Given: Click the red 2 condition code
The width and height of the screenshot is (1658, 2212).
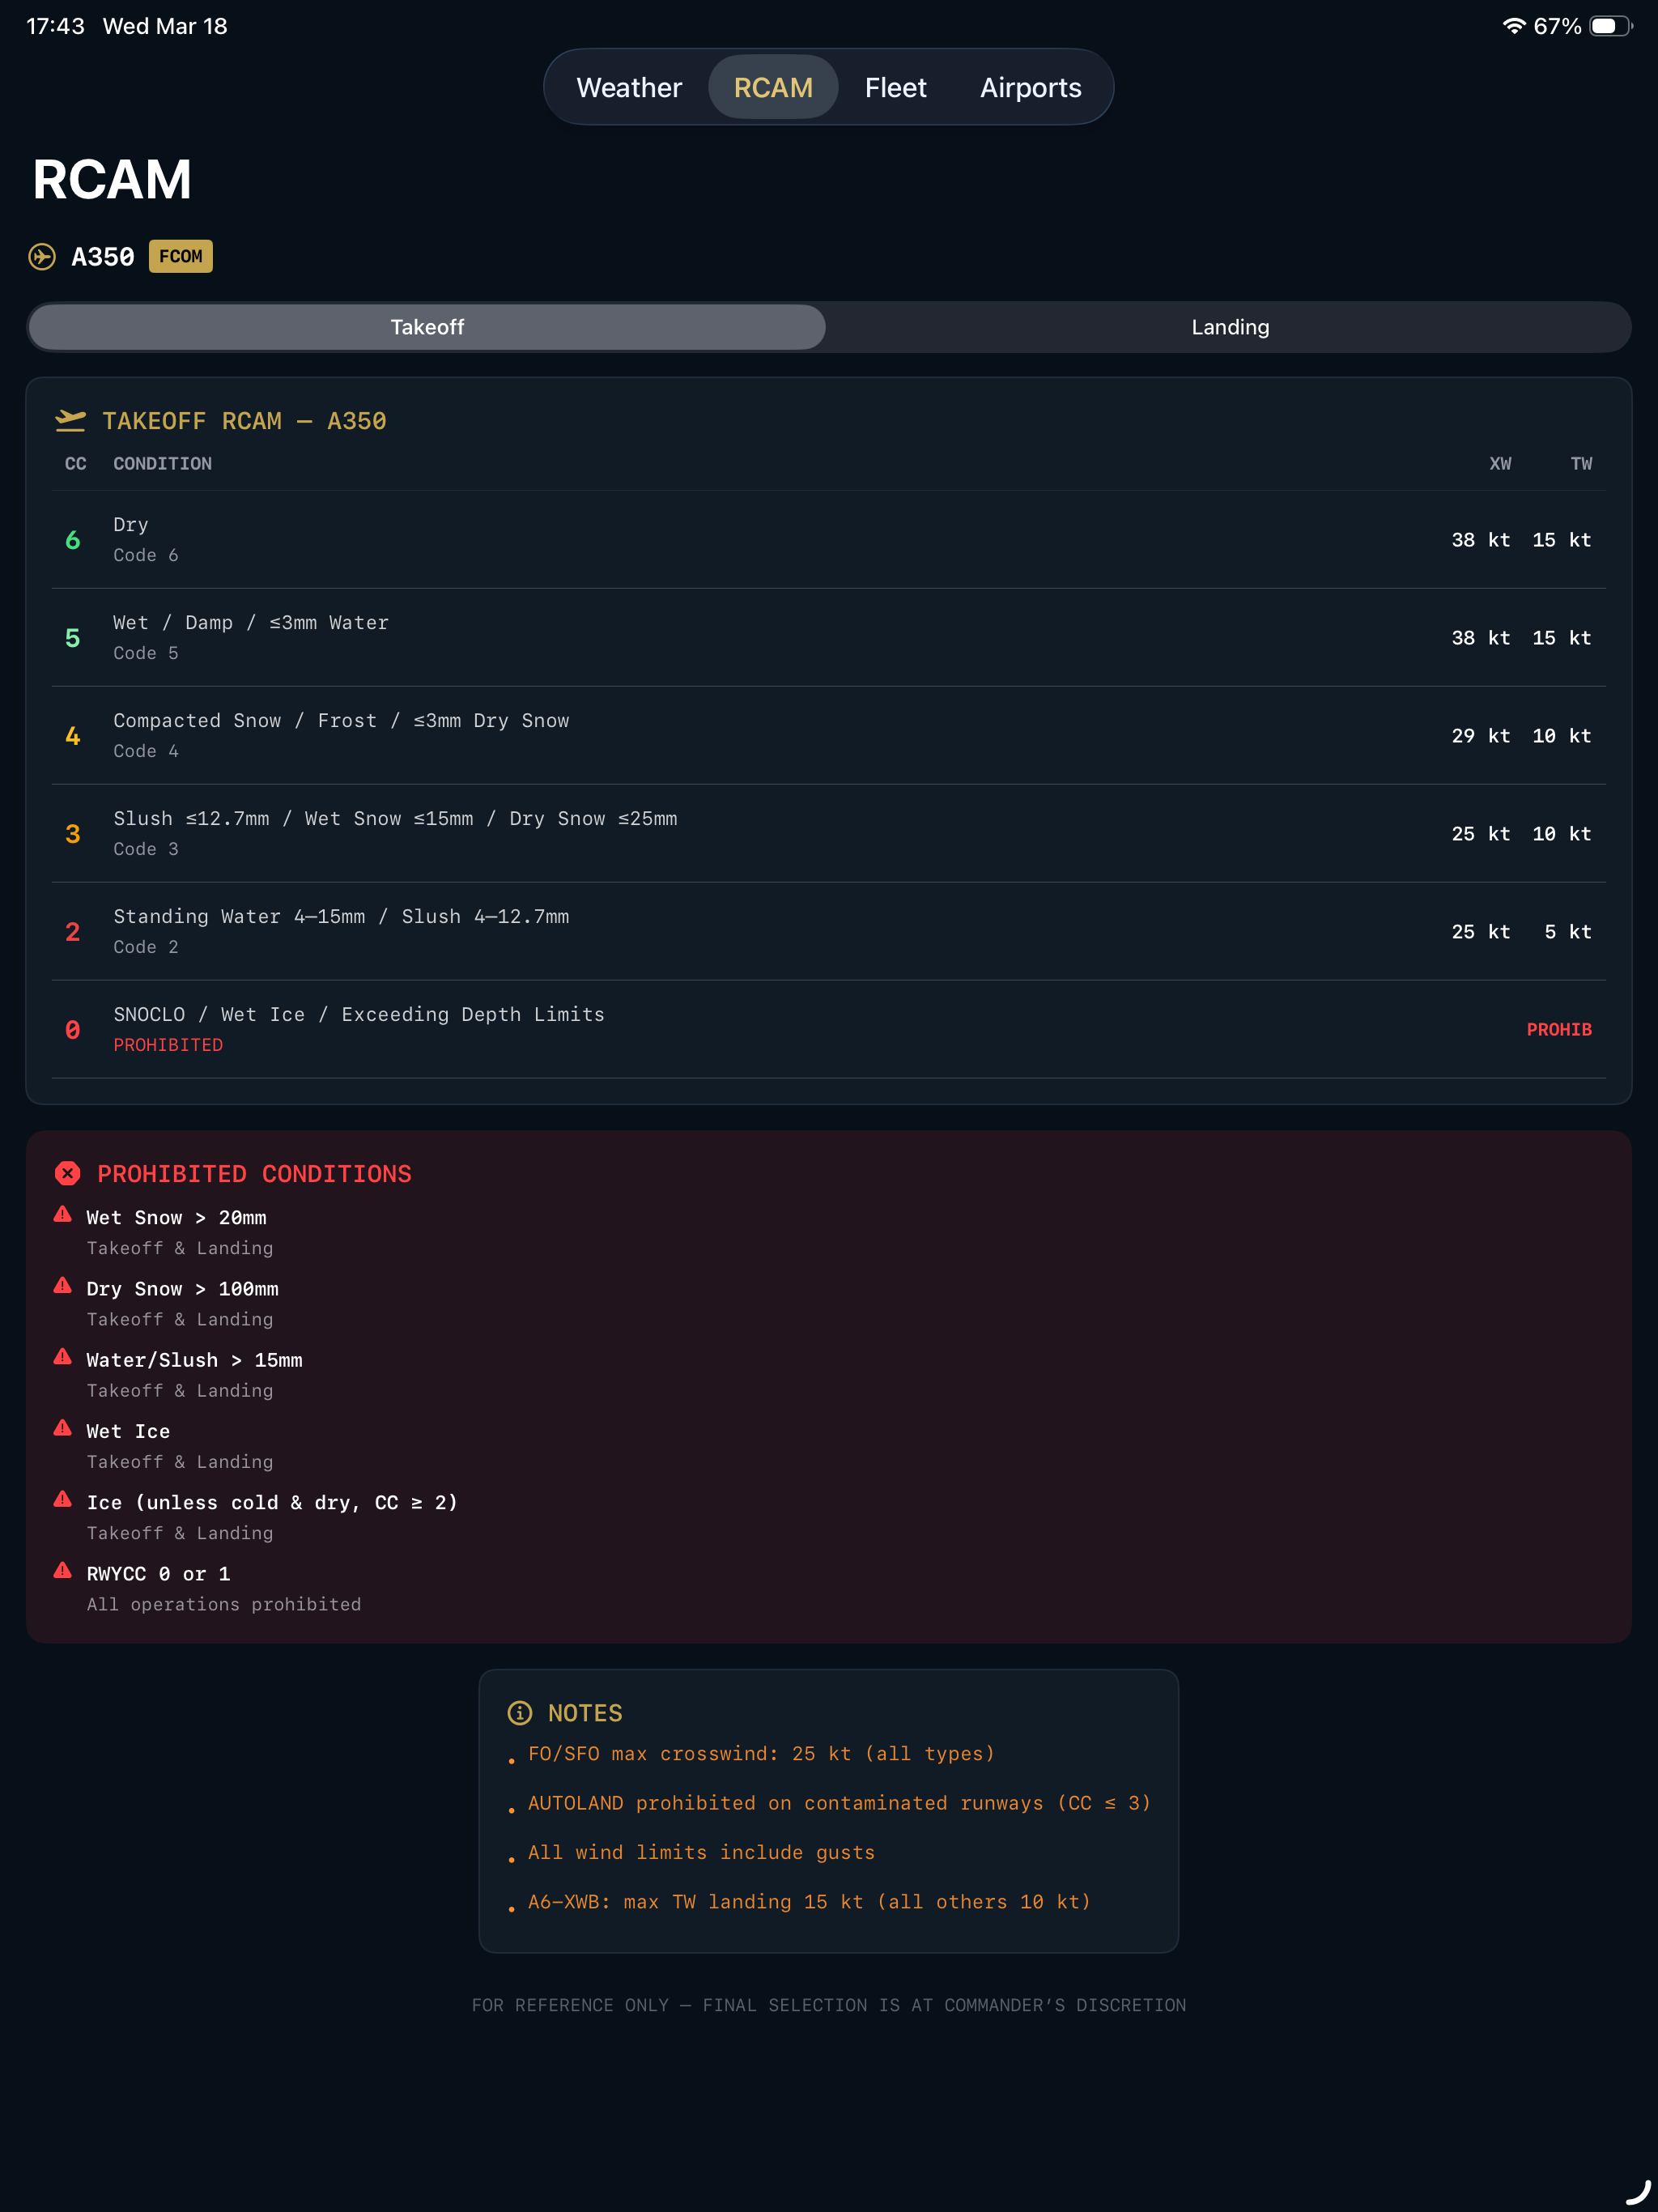Looking at the screenshot, I should (x=73, y=932).
